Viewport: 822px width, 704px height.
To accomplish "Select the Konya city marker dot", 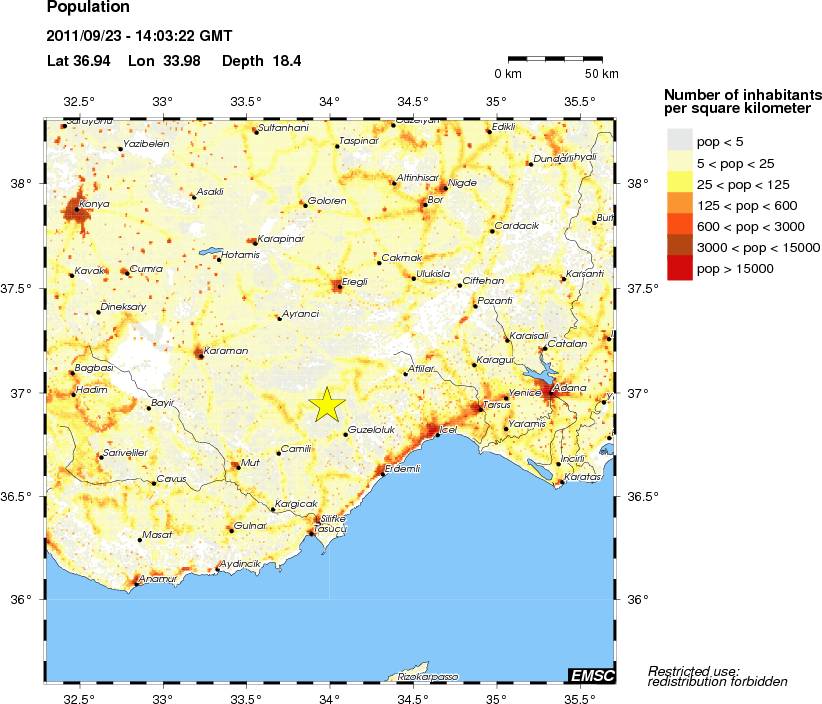I will coord(77,210).
